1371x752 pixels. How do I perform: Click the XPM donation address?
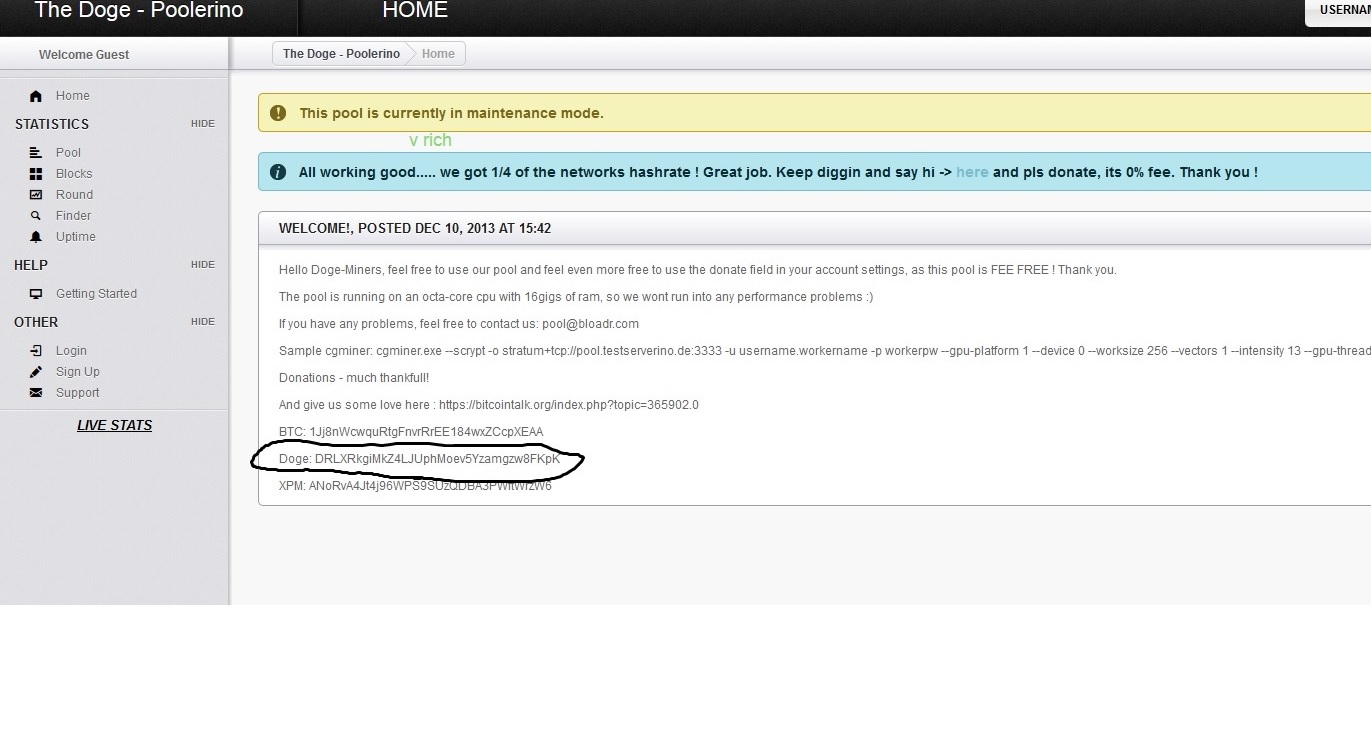tap(415, 486)
